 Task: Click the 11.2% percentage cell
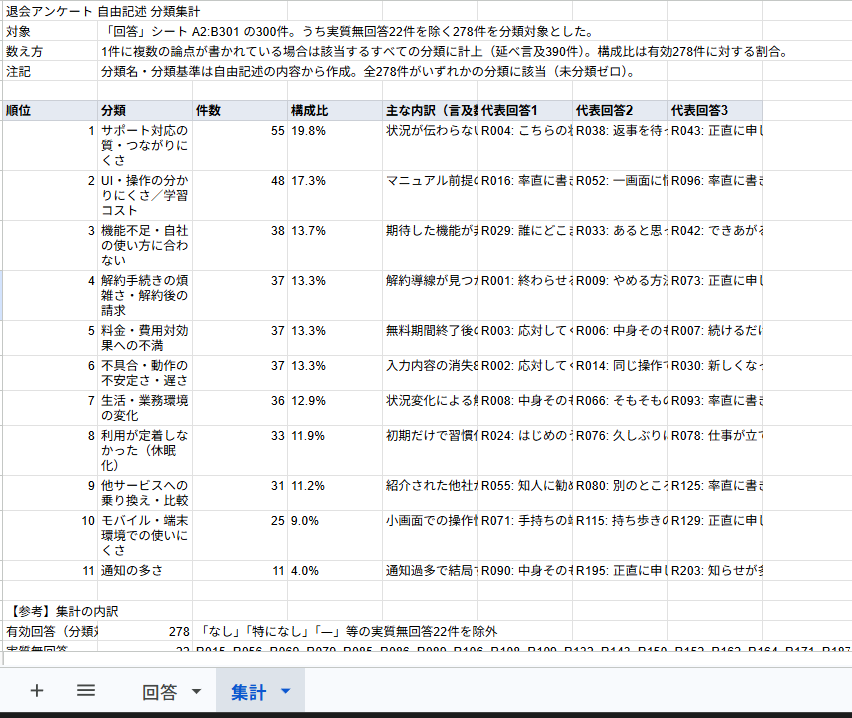335,492
